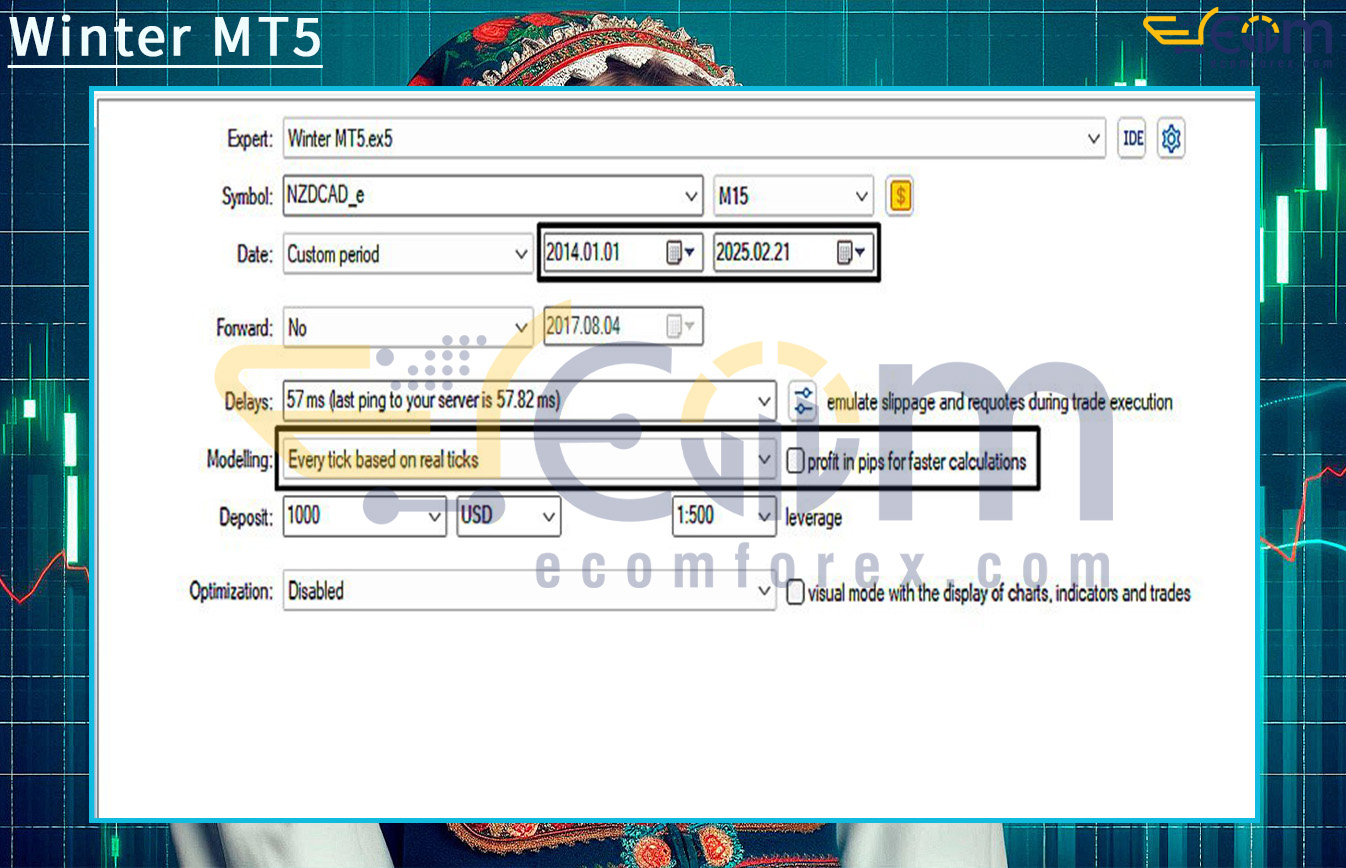The height and width of the screenshot is (868, 1346).
Task: Enable visual mode with charts display
Action: tap(795, 593)
